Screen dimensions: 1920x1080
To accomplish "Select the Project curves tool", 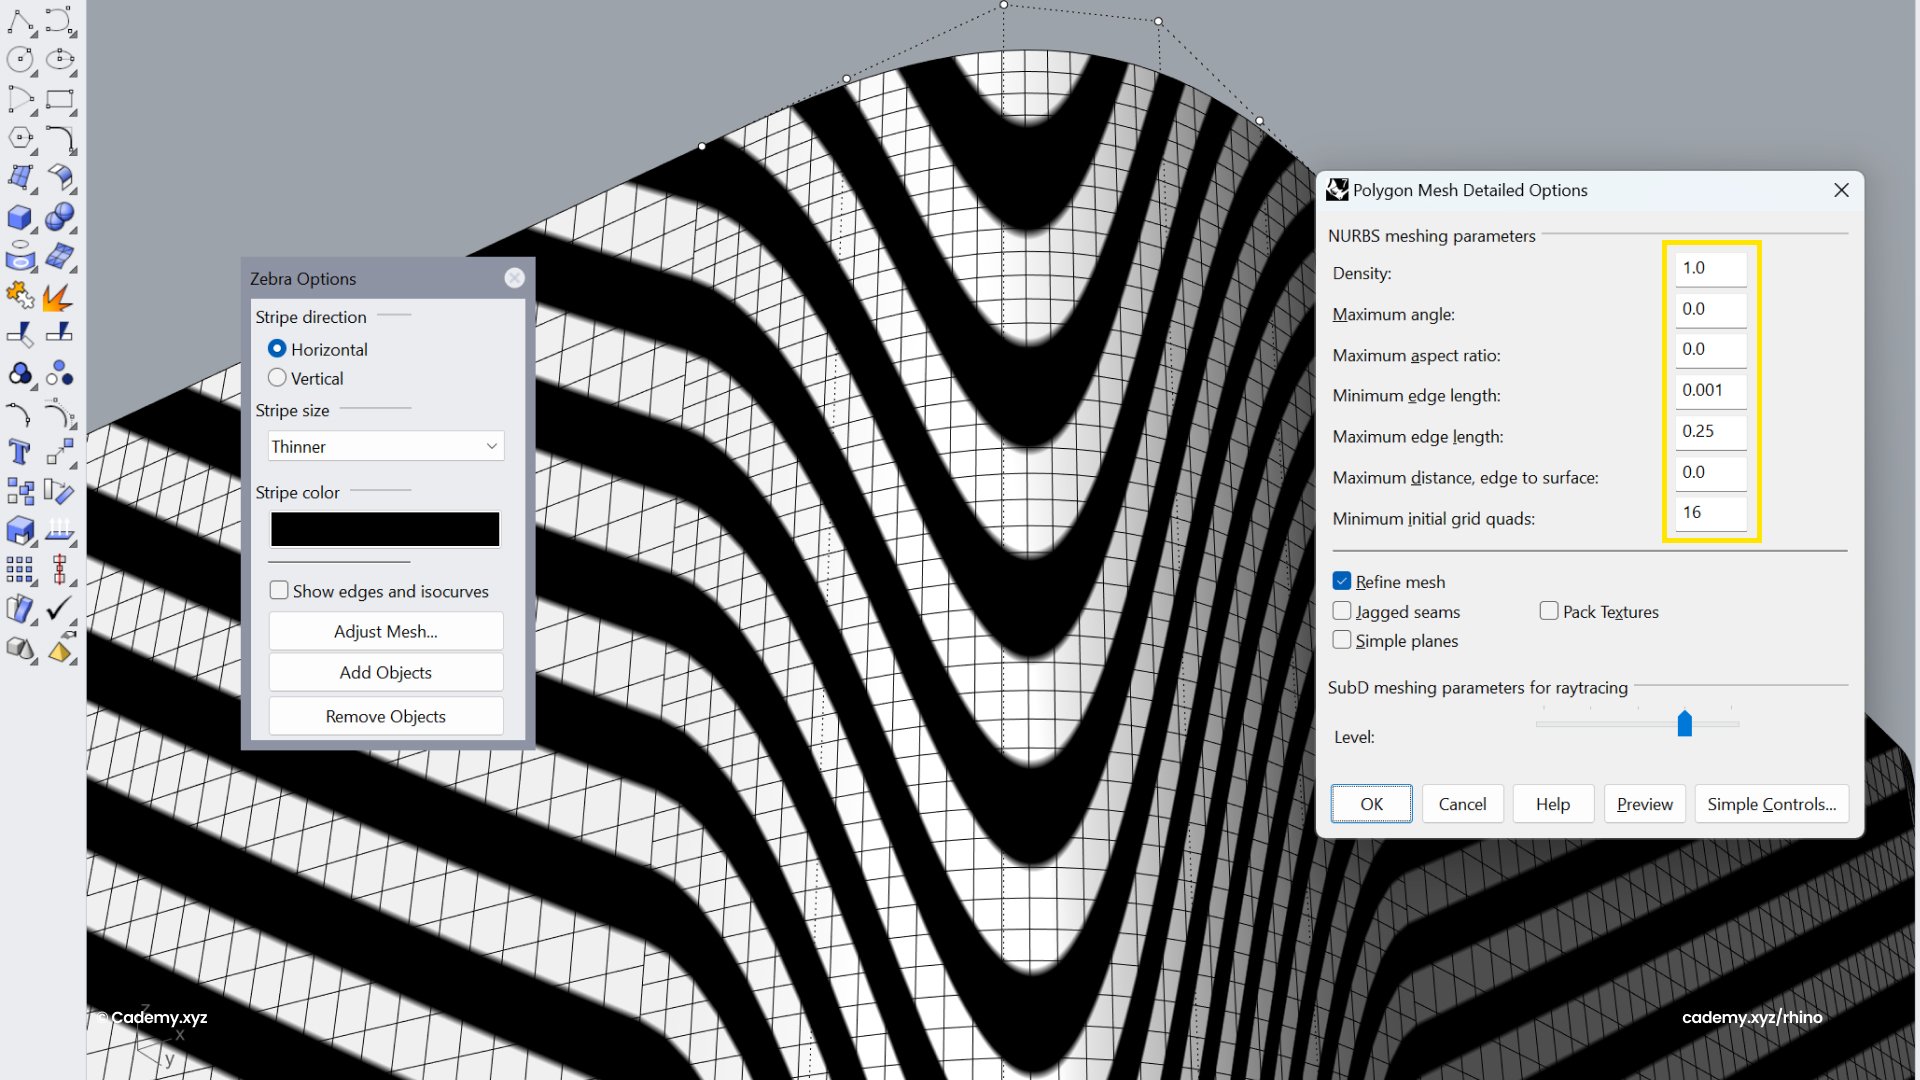I will 20,257.
